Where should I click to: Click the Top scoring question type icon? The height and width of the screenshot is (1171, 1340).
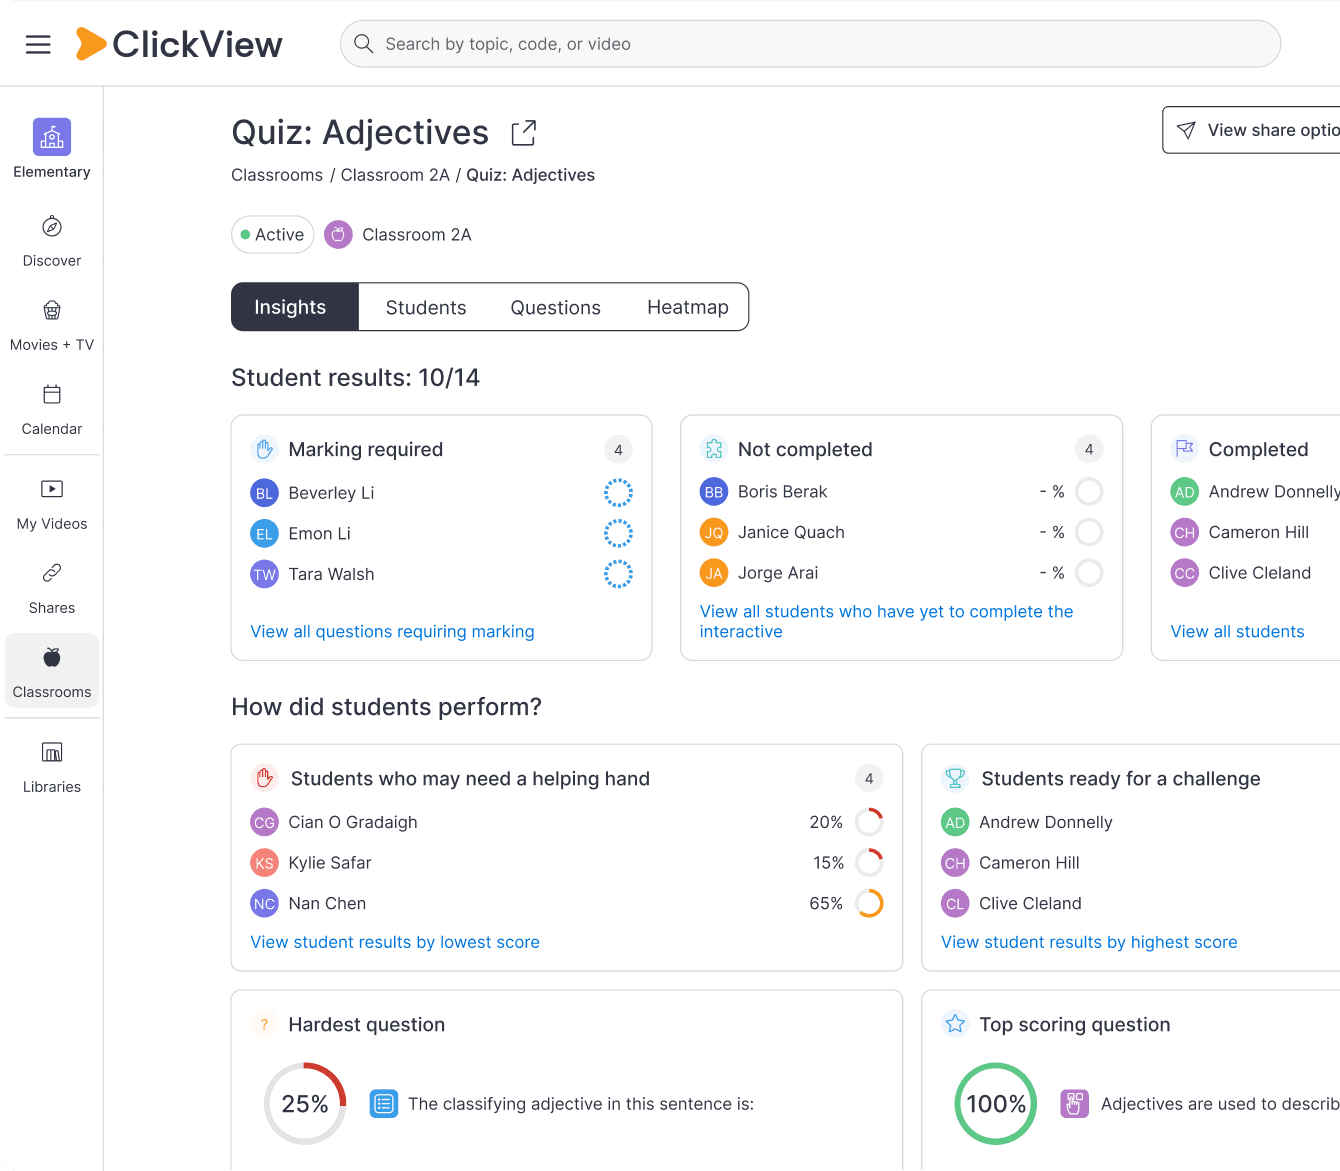tap(1075, 1104)
